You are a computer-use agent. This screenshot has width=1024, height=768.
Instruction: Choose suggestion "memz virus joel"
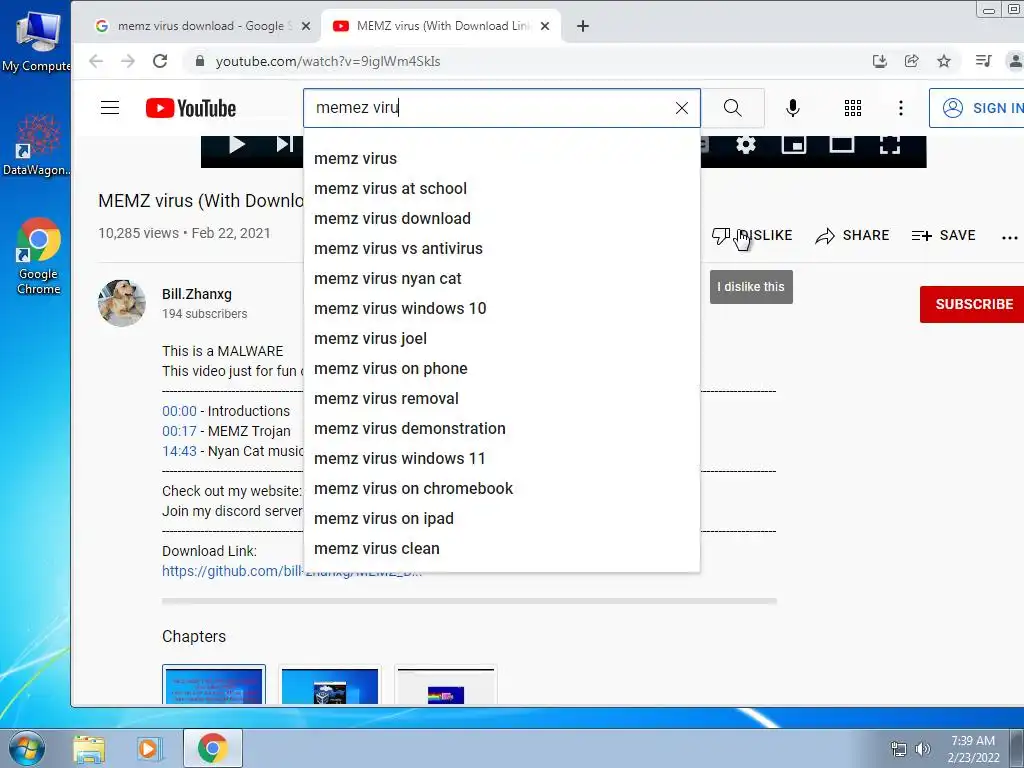tap(502, 339)
